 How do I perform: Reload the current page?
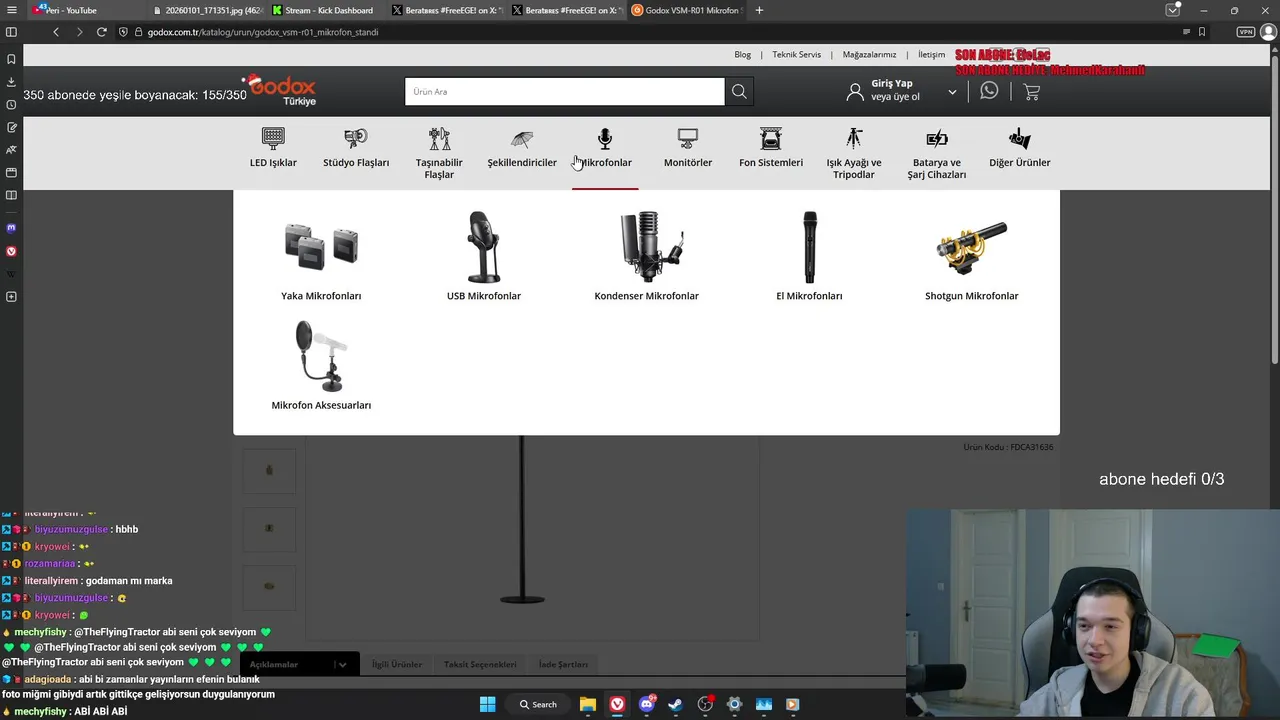101,32
